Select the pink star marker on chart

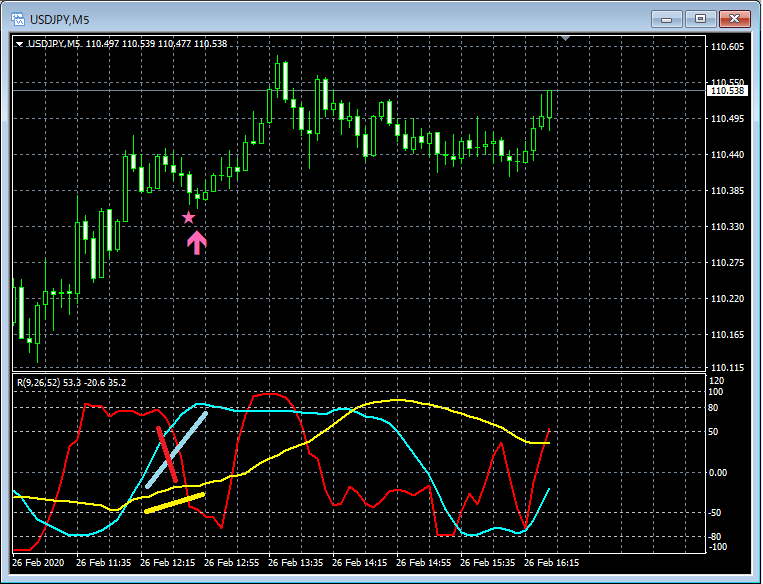click(x=189, y=218)
